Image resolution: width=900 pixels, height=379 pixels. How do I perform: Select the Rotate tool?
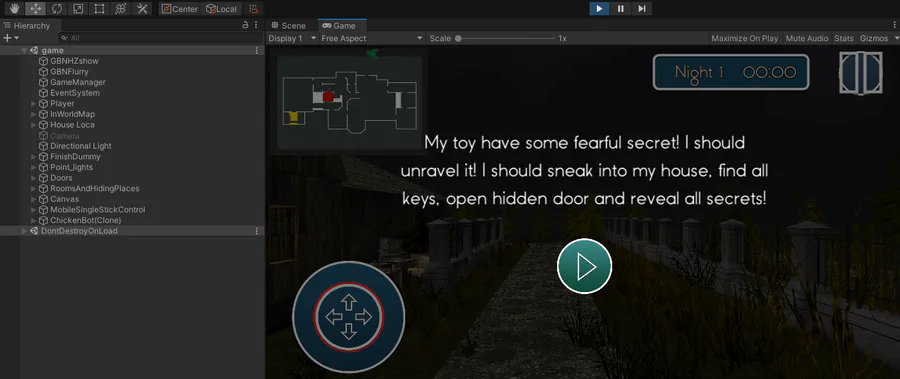point(57,9)
